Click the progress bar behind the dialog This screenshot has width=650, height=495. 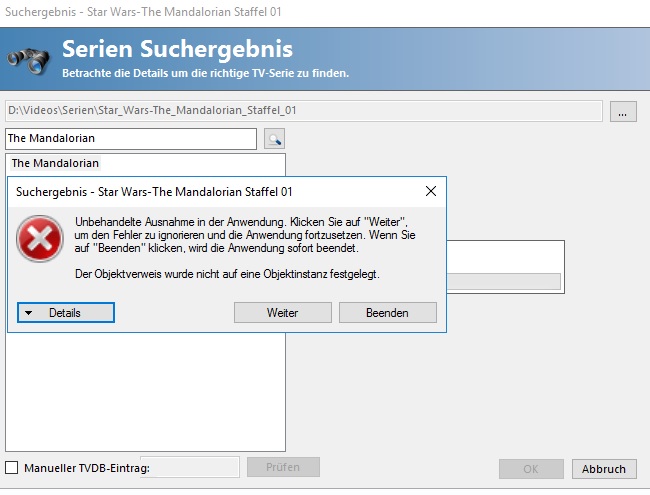coord(504,281)
